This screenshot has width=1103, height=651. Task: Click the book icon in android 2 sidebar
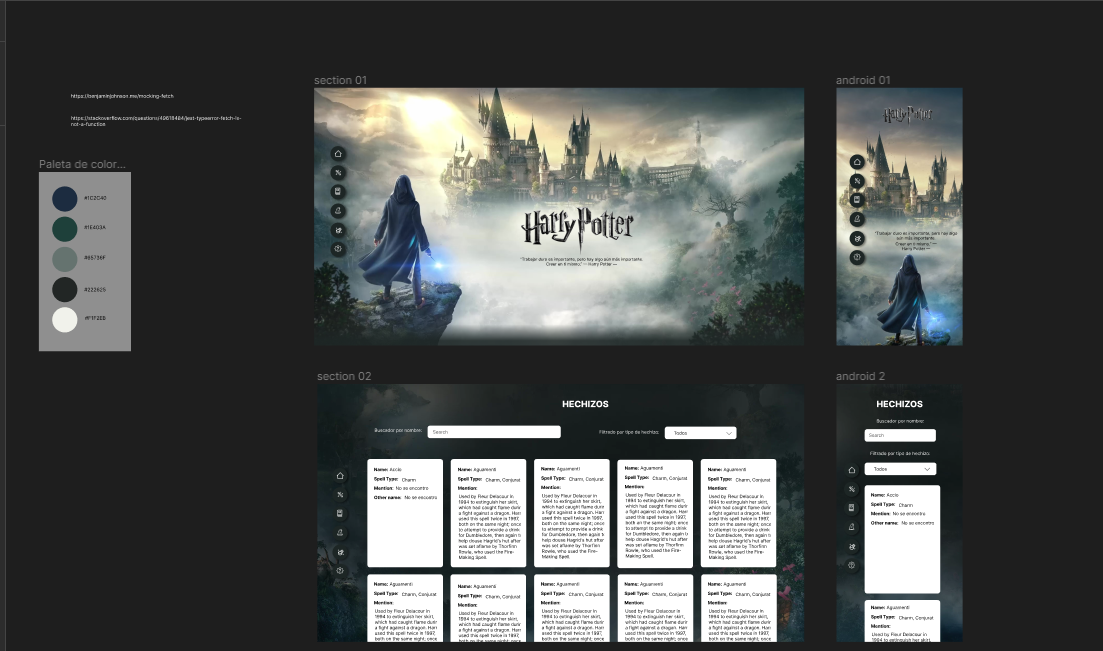[852, 507]
